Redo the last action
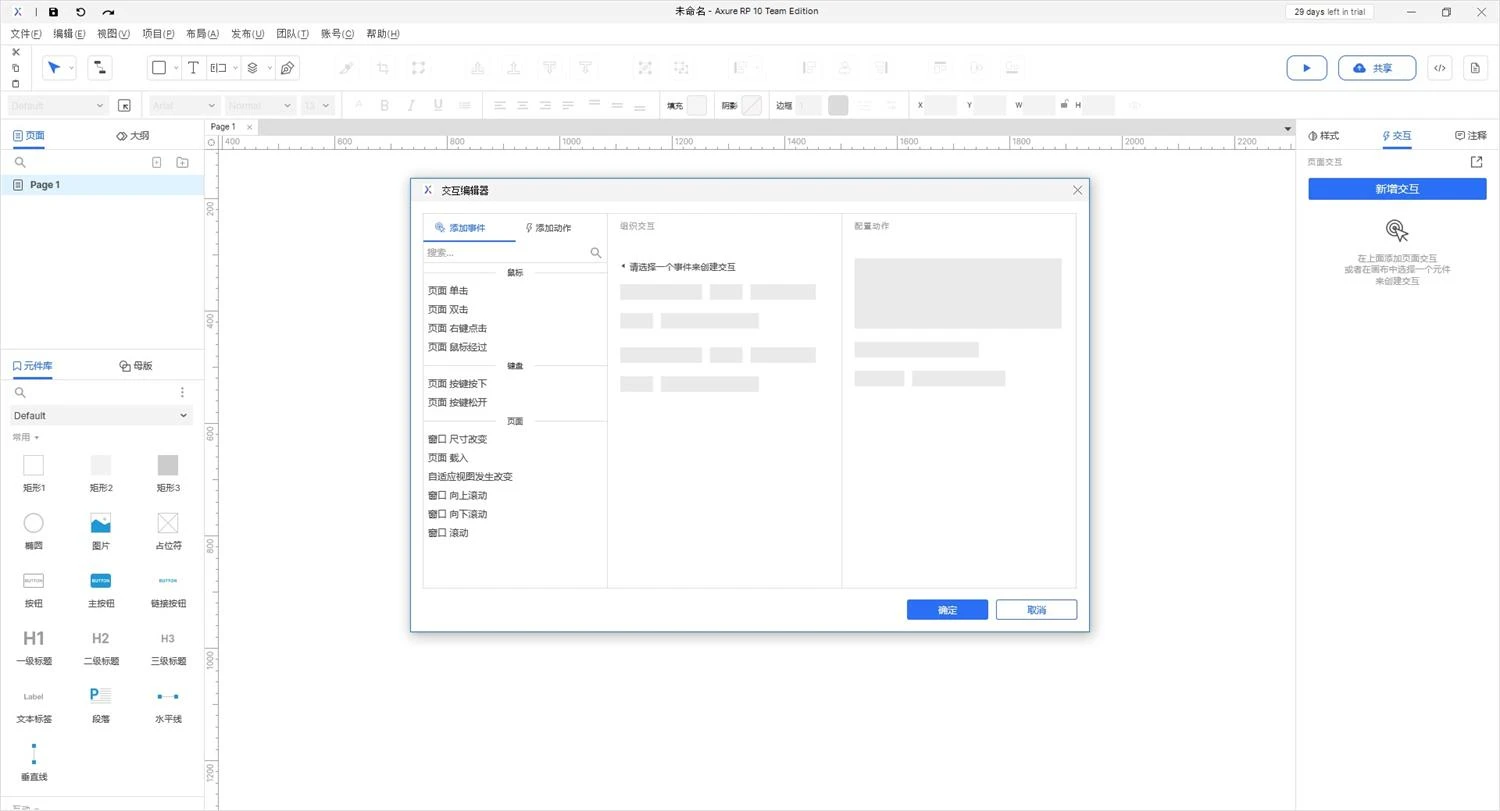 tap(108, 12)
